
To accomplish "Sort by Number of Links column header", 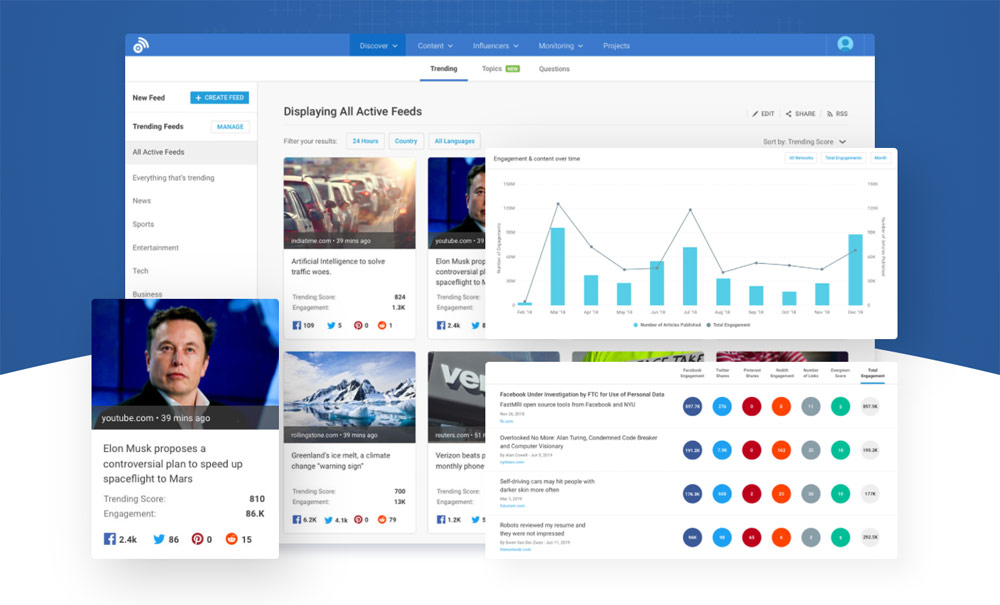I will point(811,373).
